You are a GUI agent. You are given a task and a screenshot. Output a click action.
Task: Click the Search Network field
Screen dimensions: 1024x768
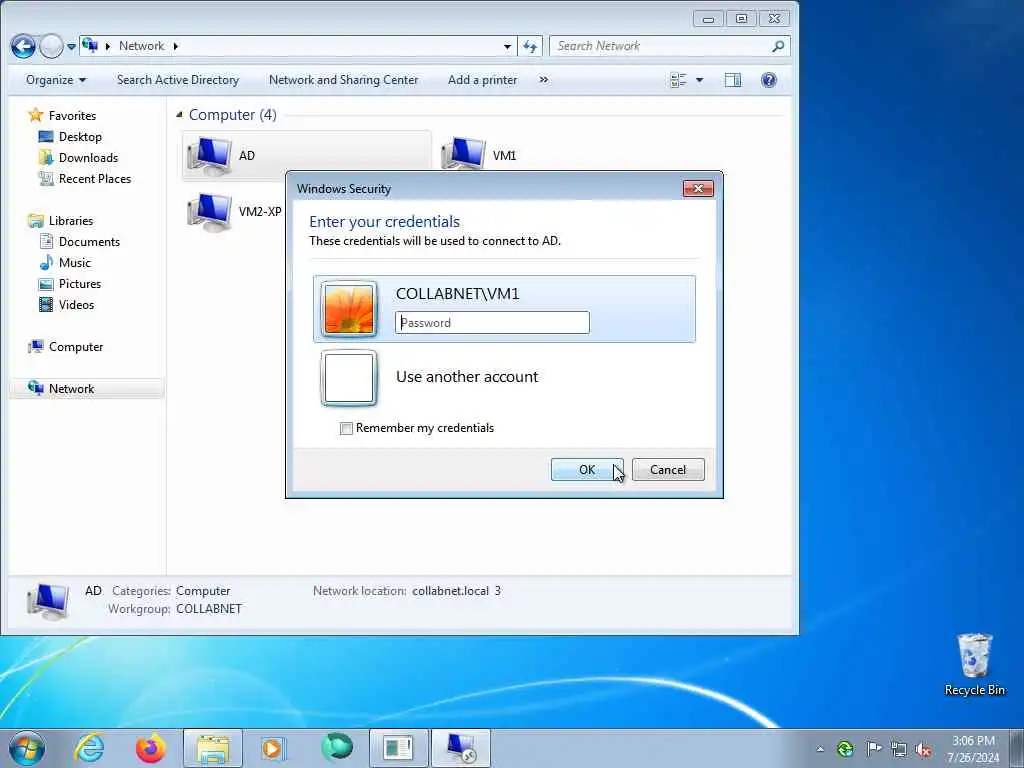tap(669, 46)
